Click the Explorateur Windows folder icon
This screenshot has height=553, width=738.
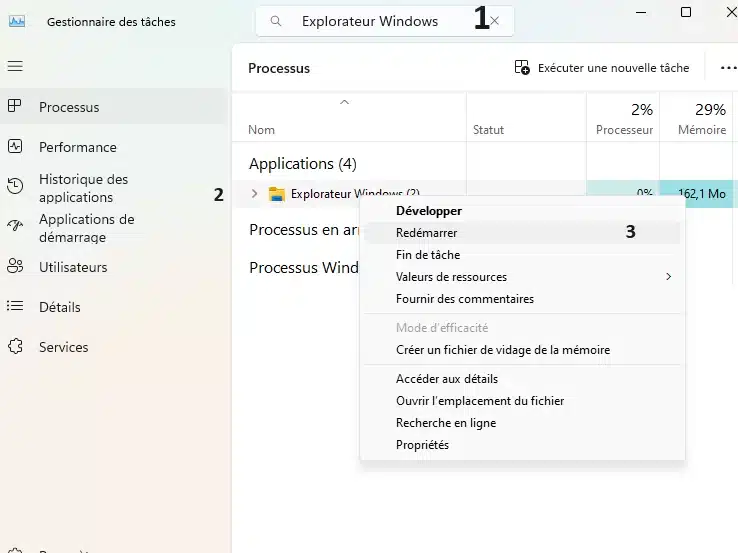pyautogui.click(x=277, y=193)
